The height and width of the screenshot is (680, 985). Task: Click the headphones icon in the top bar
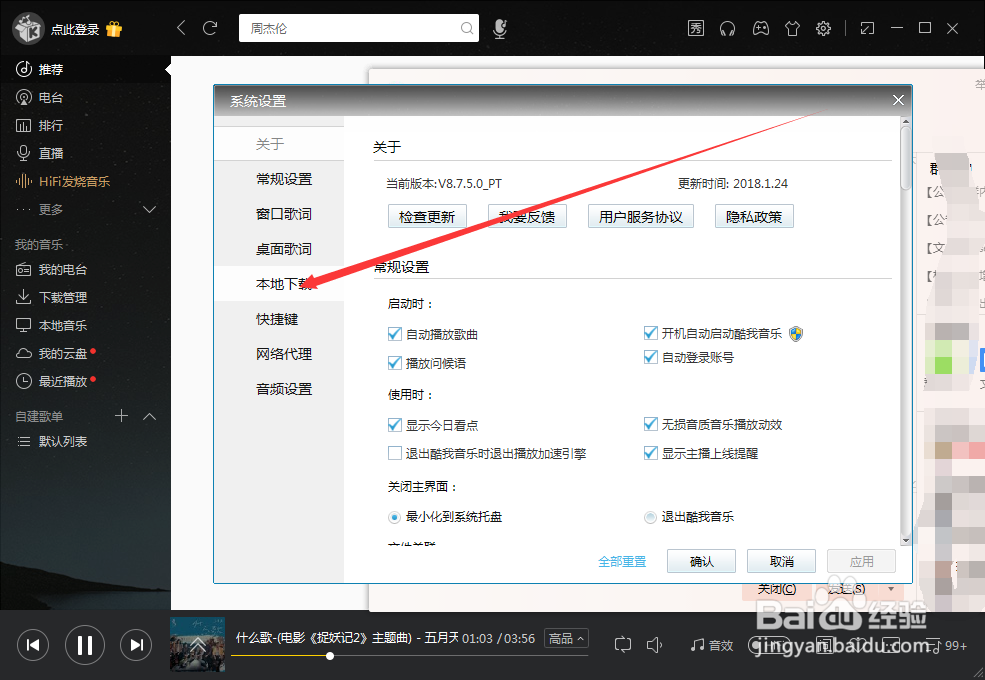(x=727, y=28)
